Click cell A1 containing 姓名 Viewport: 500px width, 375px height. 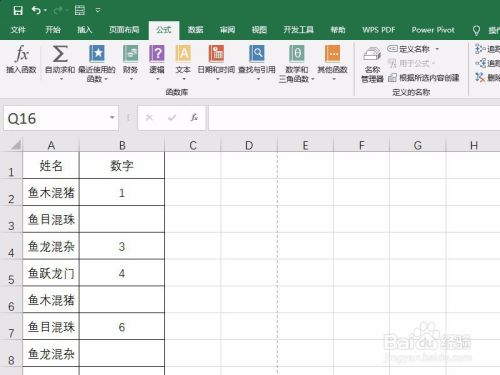[x=51, y=165]
